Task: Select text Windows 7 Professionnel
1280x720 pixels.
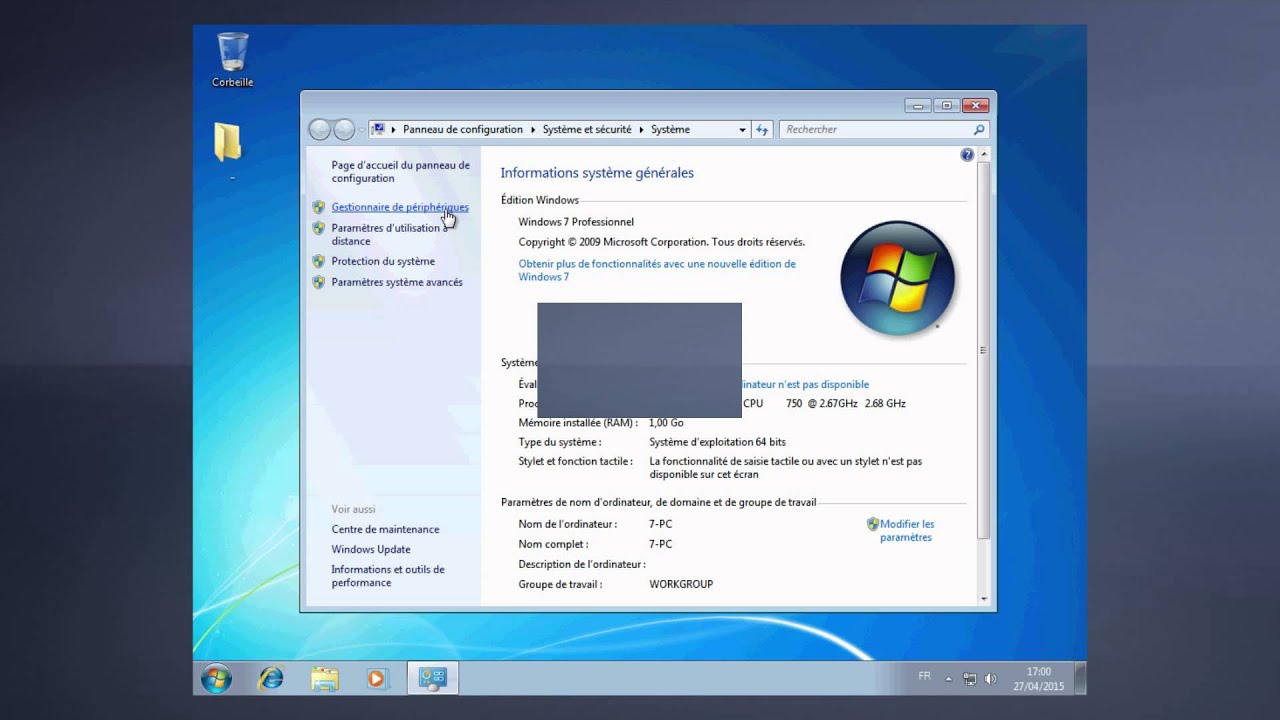Action: point(576,222)
